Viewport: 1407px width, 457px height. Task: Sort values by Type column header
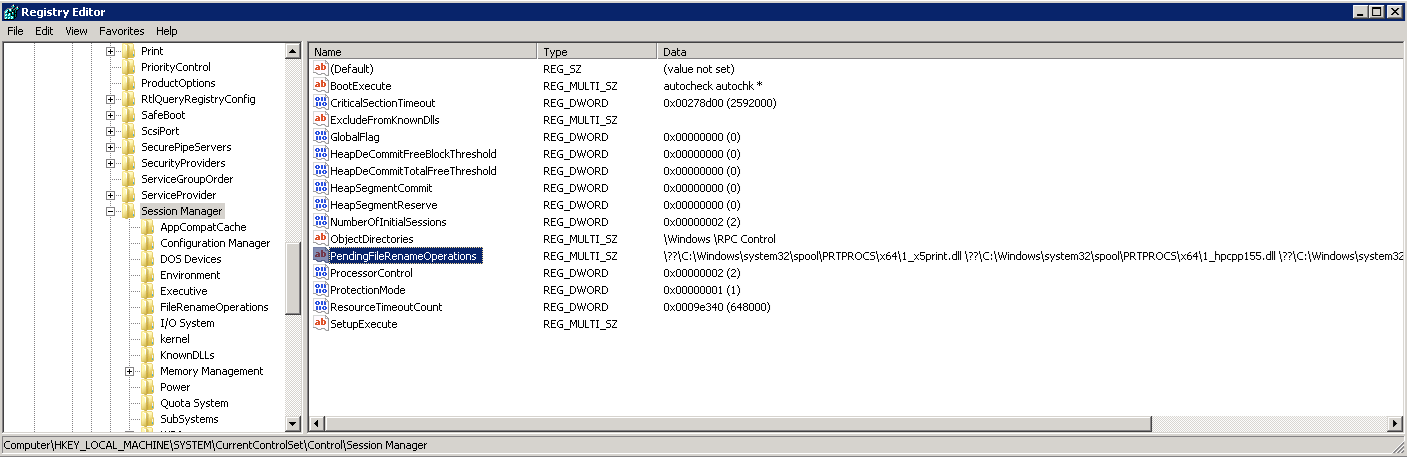tap(598, 51)
